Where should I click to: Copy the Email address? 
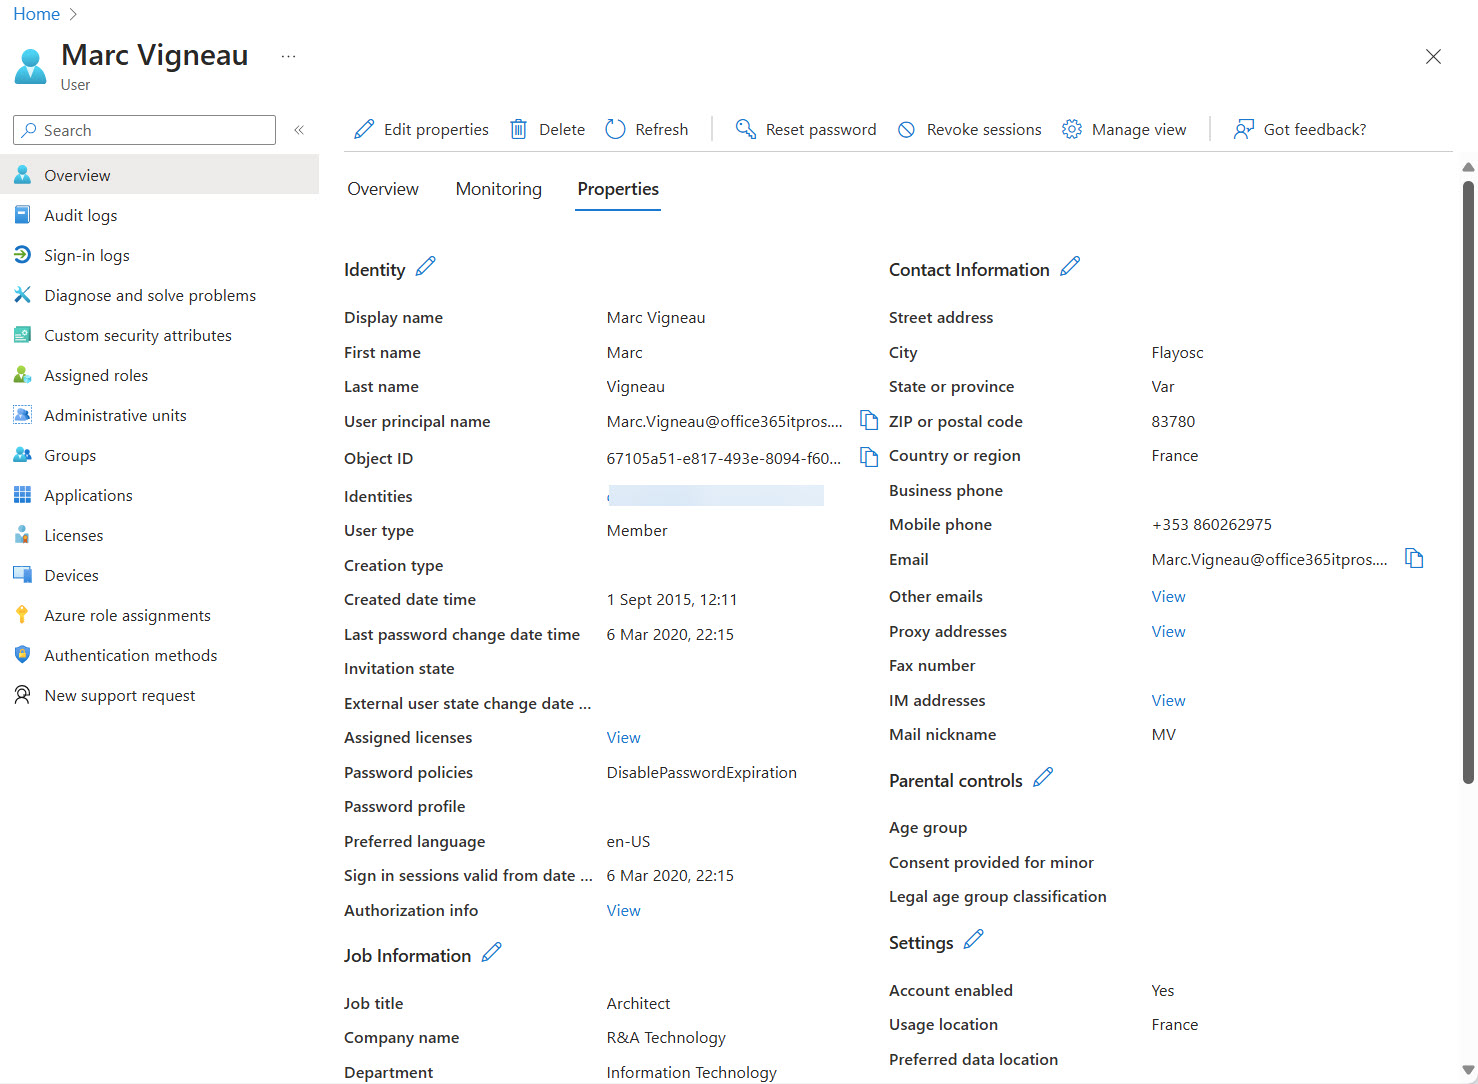(1414, 558)
